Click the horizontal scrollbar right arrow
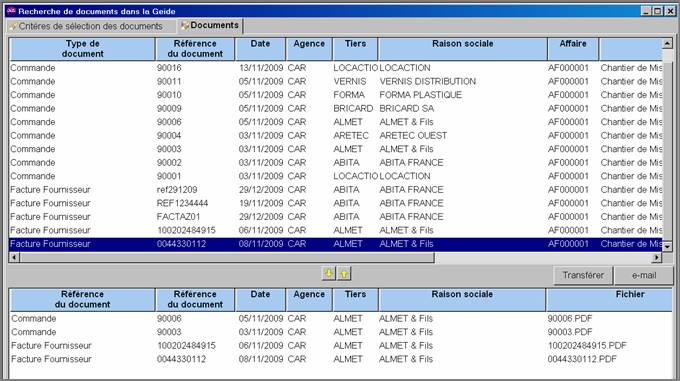 tap(657, 257)
